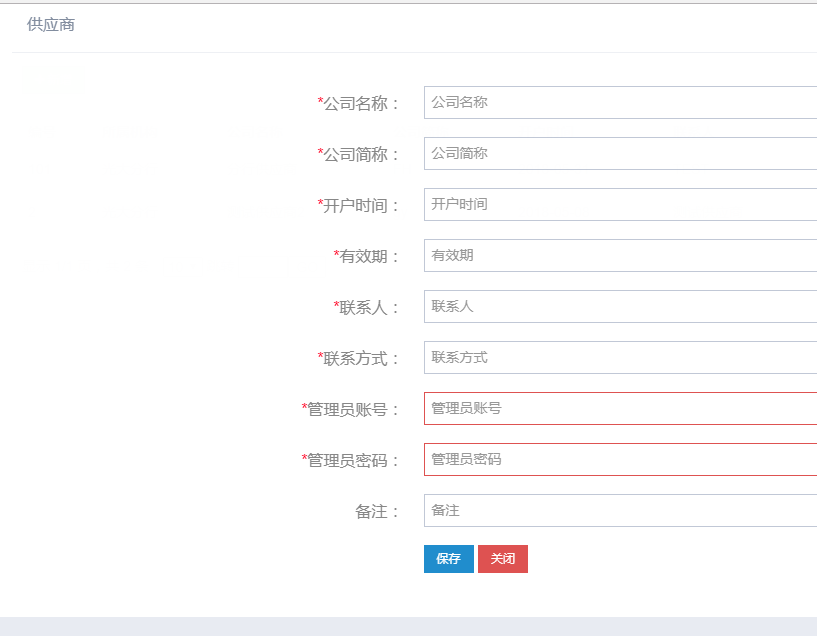The height and width of the screenshot is (636, 817).
Task: Select the red-outlined 管理员账号 field
Action: [621, 409]
